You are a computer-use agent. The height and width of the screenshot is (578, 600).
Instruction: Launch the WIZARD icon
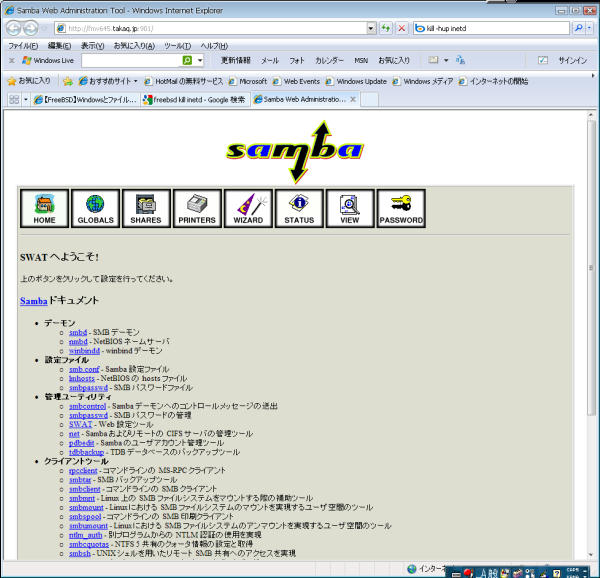click(248, 208)
